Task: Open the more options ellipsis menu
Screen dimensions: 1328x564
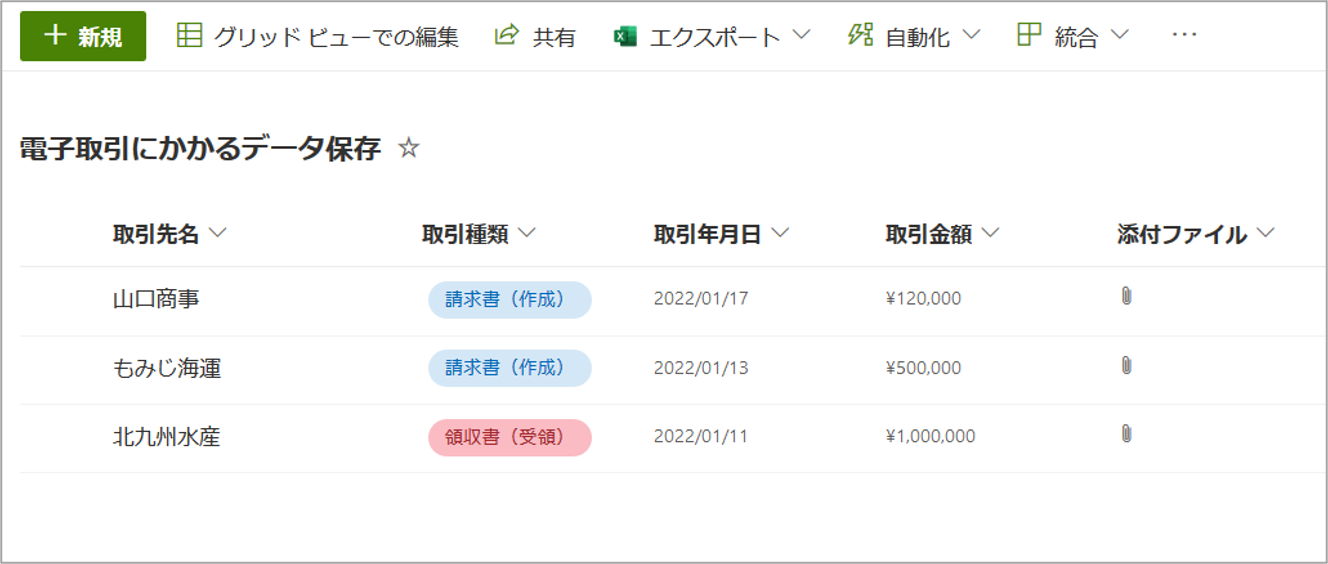Action: (1184, 36)
